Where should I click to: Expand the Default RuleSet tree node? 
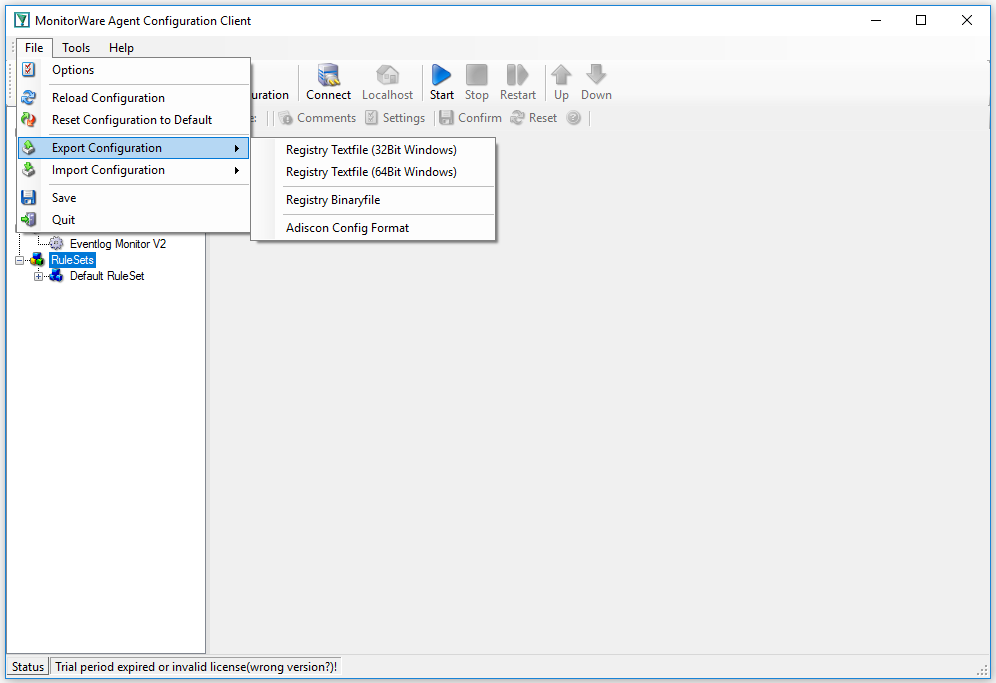[39, 276]
